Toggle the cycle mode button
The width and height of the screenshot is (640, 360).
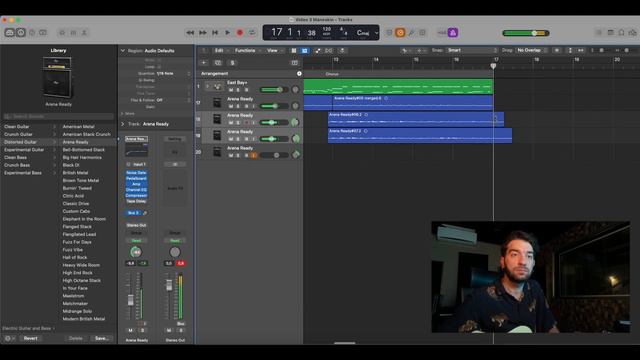252,33
